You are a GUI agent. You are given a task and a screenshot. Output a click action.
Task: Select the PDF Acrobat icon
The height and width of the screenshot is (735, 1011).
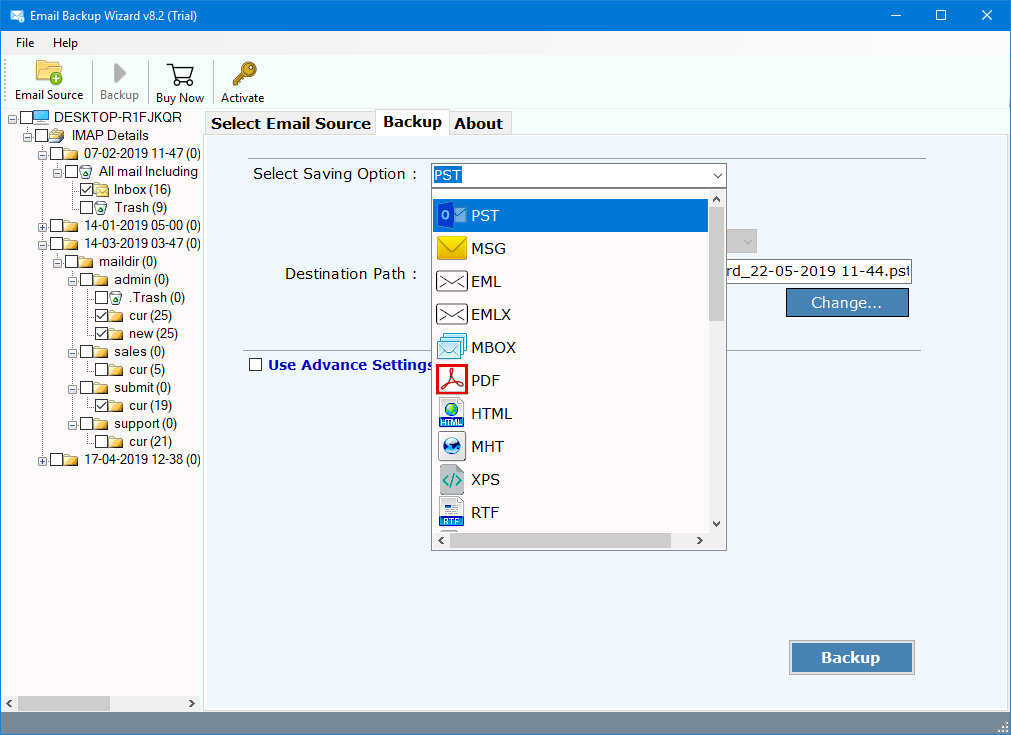coord(451,380)
